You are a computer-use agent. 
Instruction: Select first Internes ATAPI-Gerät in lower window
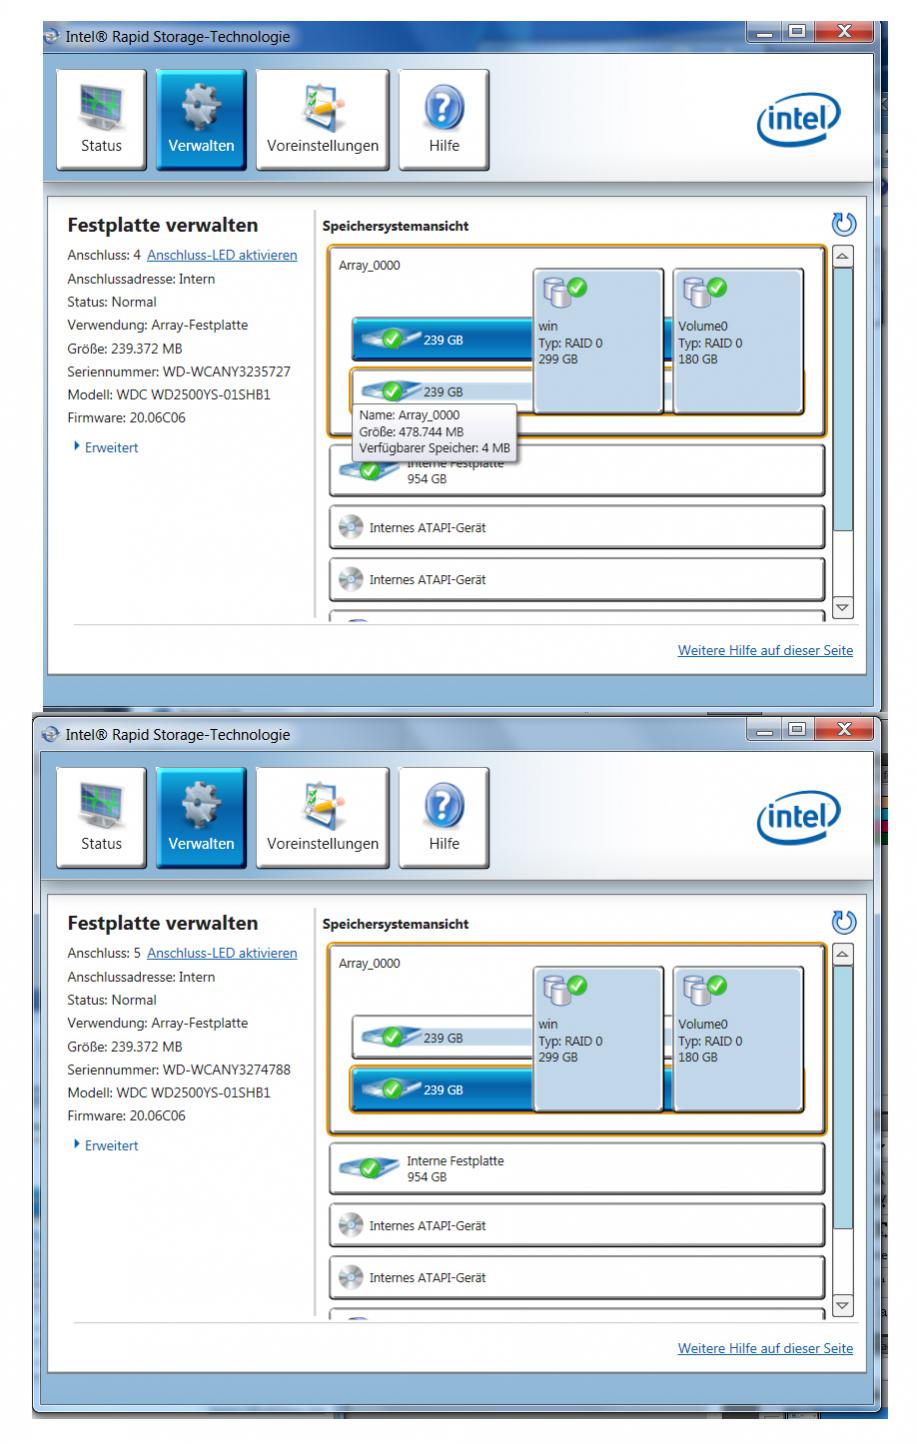click(577, 1225)
